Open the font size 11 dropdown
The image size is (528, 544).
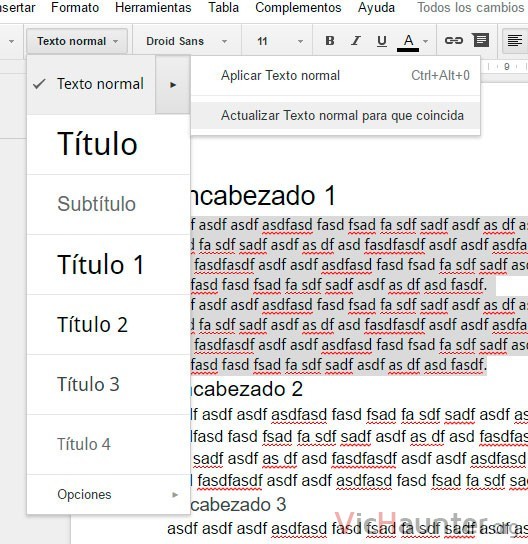click(280, 41)
